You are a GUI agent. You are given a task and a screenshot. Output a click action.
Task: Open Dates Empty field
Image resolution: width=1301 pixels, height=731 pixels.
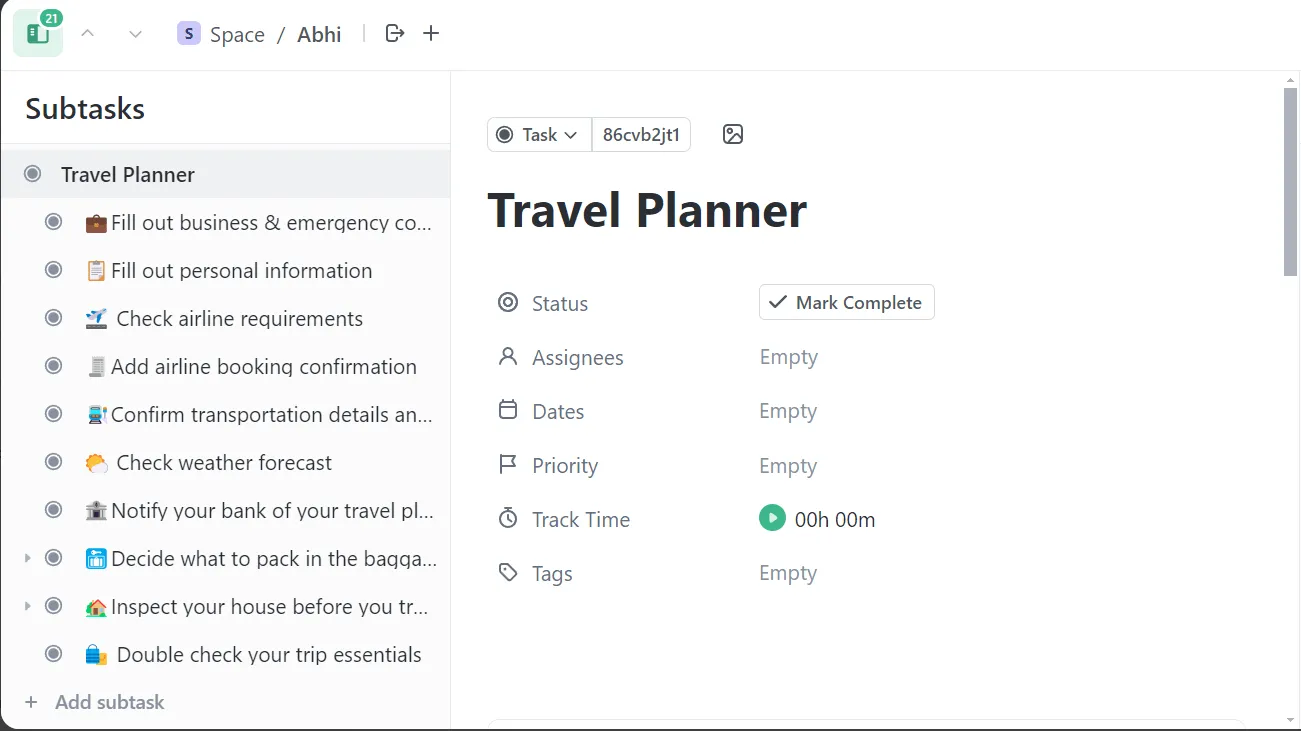click(x=789, y=411)
